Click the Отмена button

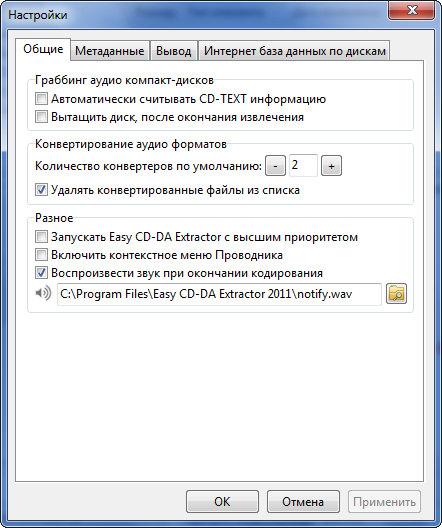click(303, 501)
